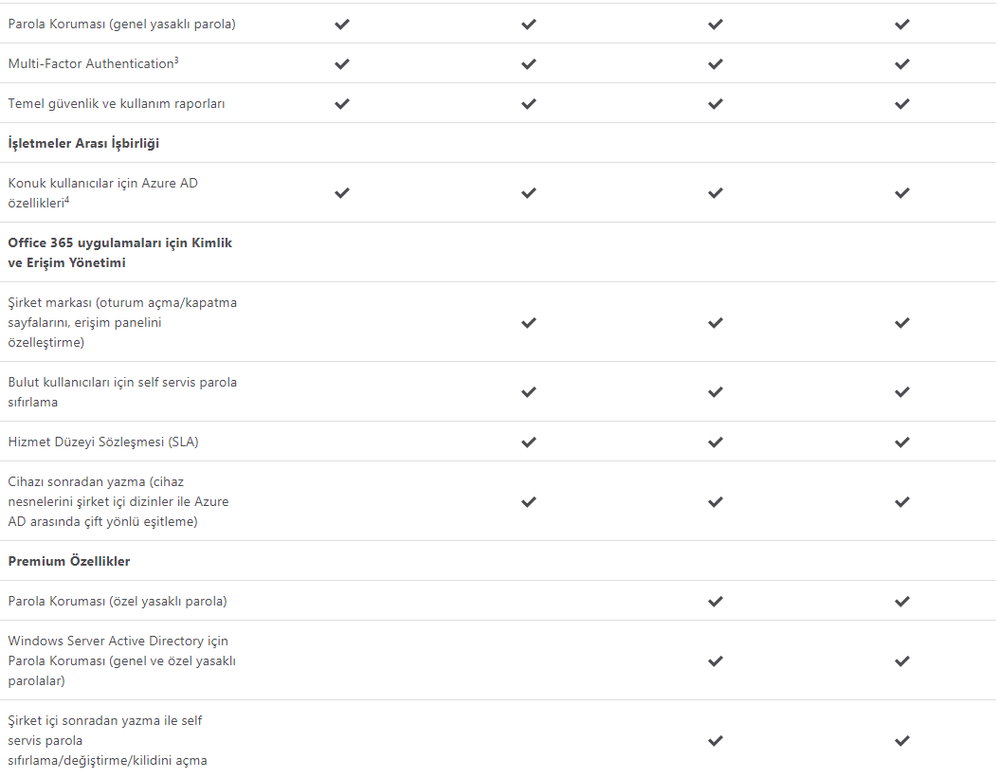Click third-column checkmark for Windows Server Active Directory row
The height and width of the screenshot is (775, 999).
pyautogui.click(x=715, y=661)
